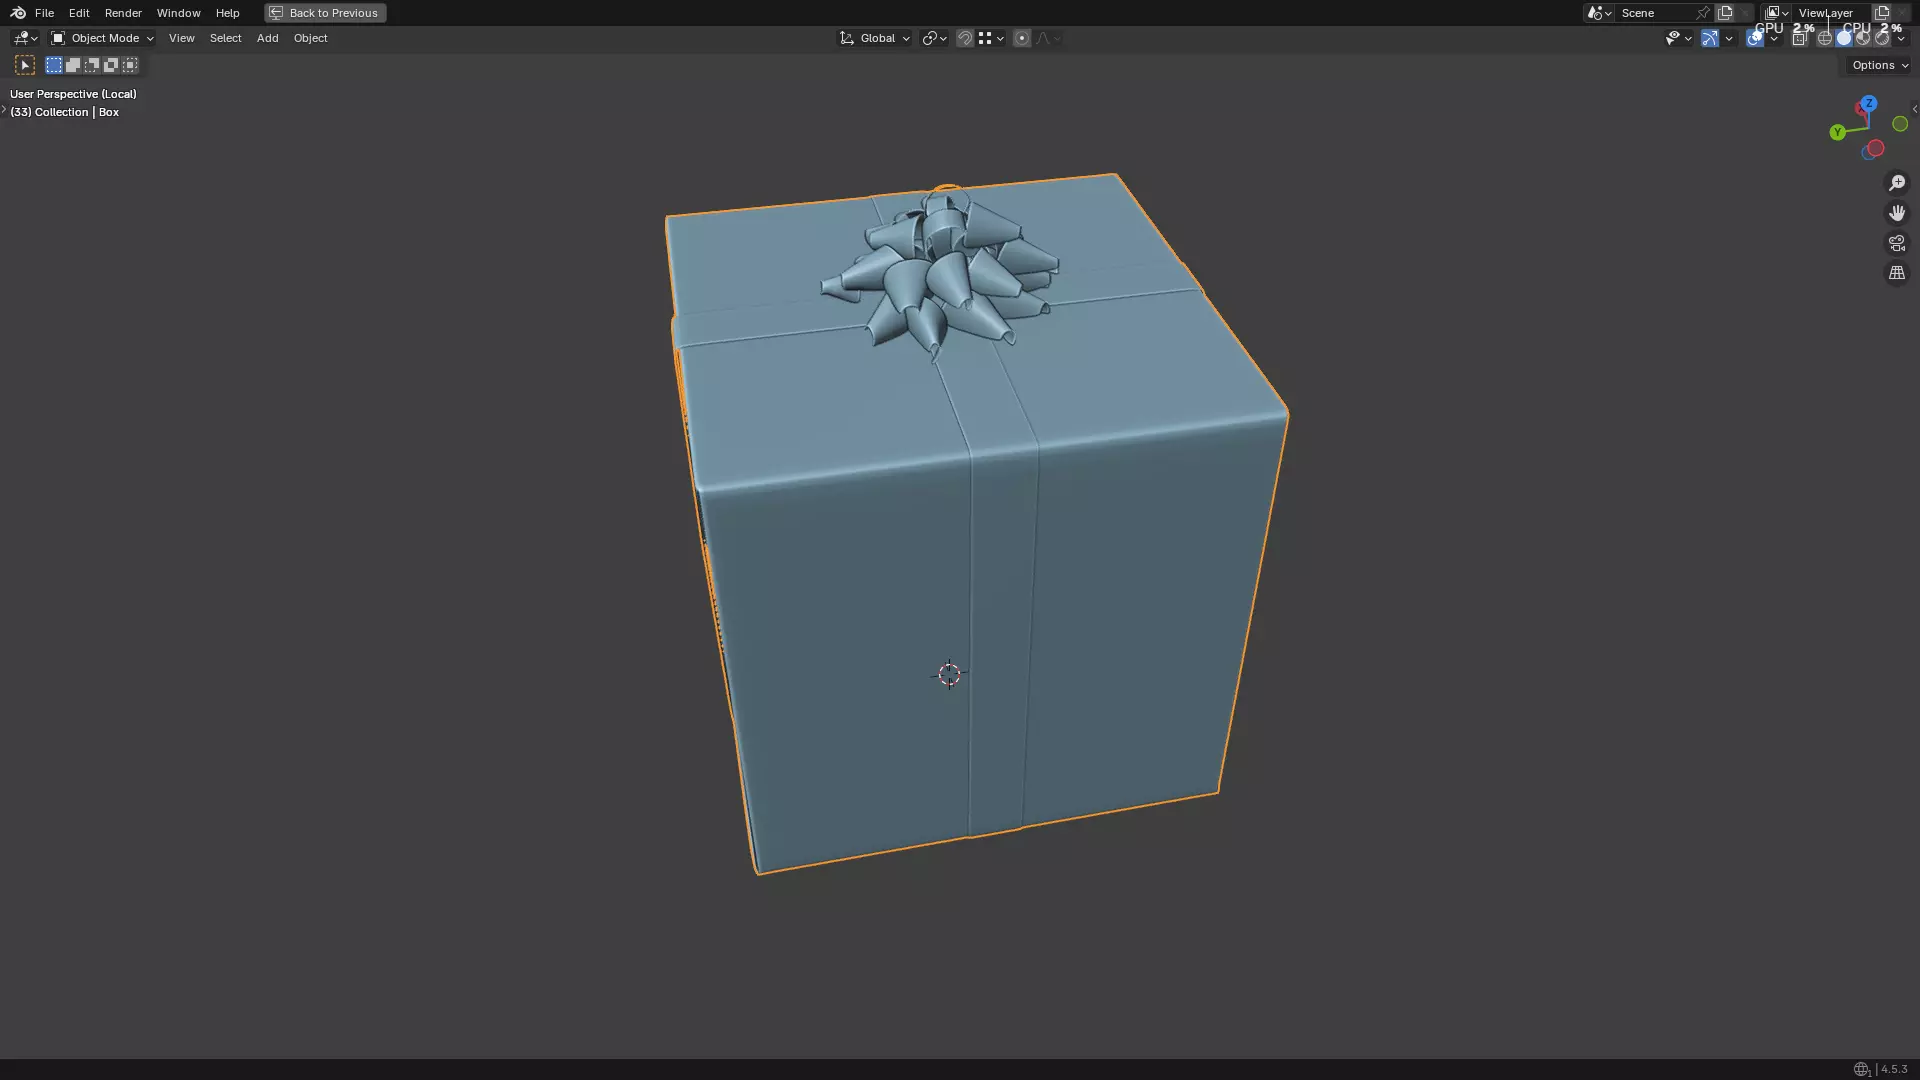Click the 4.5.3 version text
This screenshot has height=1080, width=1920.
click(1894, 1069)
